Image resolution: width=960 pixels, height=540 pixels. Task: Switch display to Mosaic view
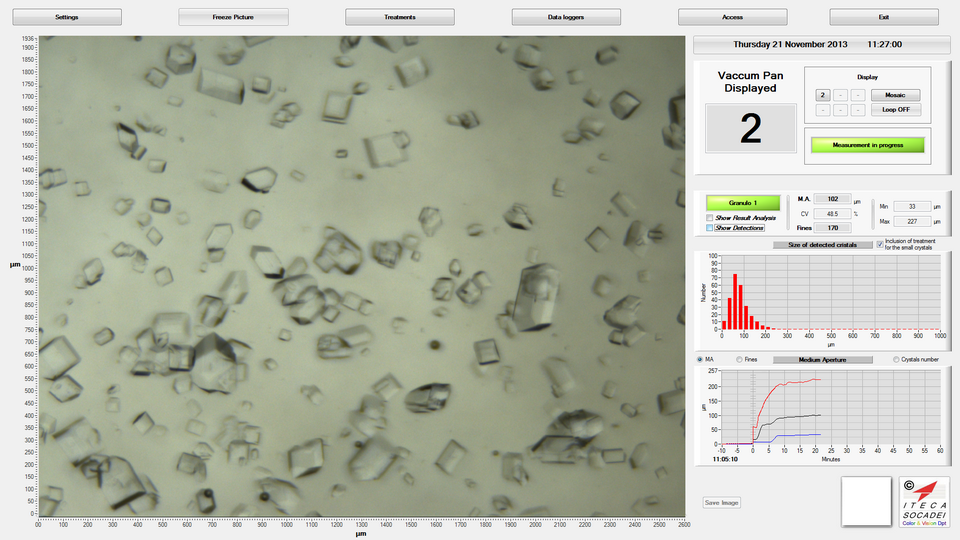895,95
